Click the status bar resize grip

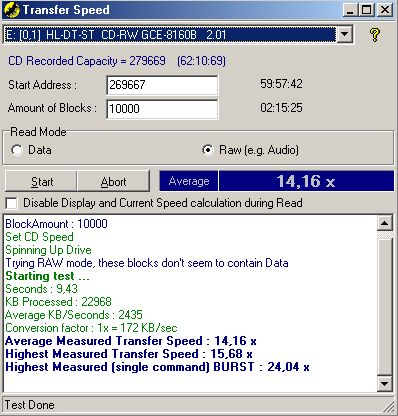(x=388, y=407)
